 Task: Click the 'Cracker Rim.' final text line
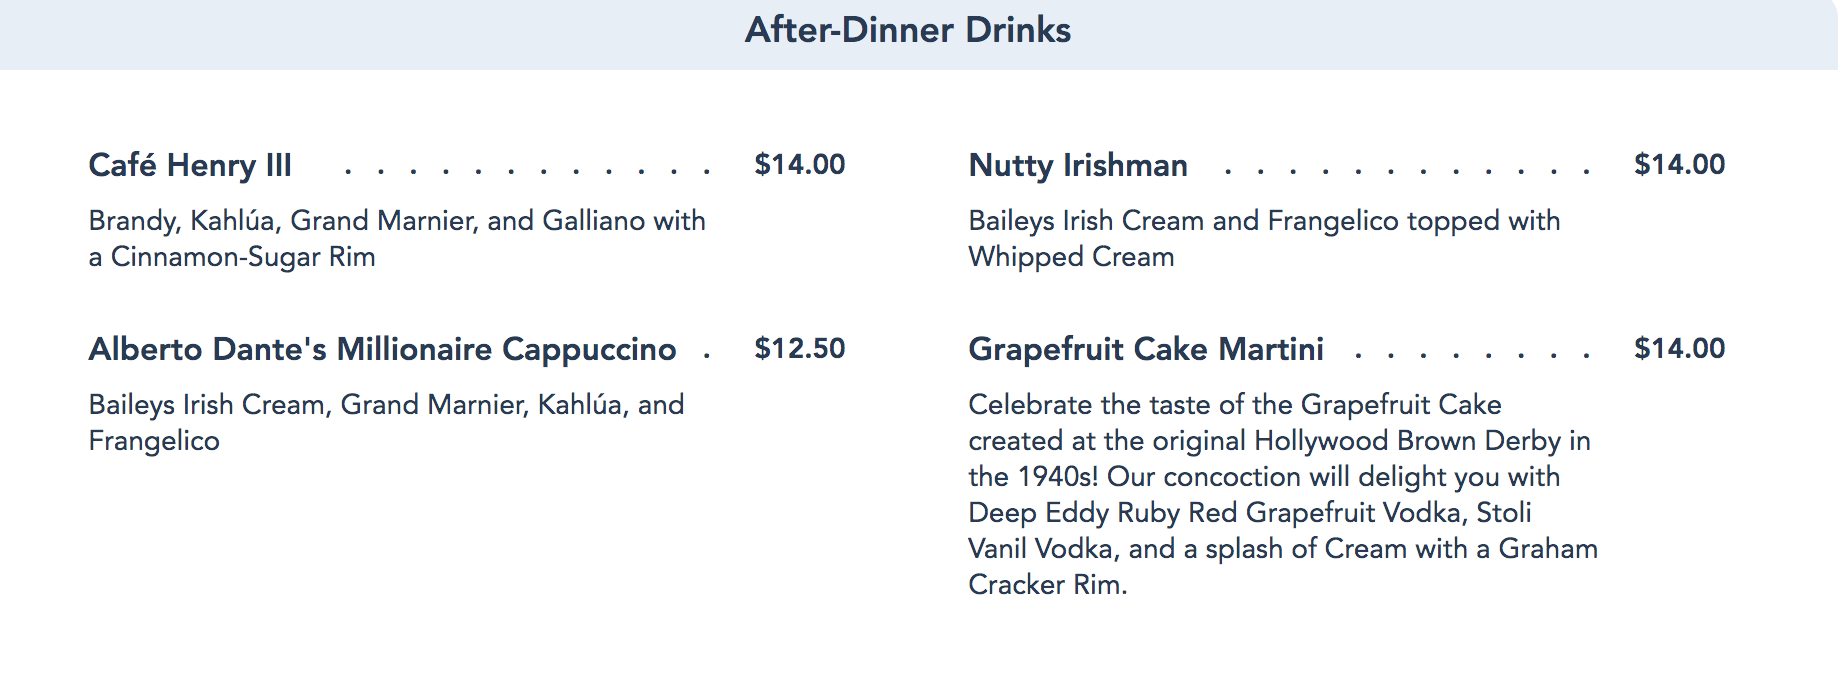pos(1047,585)
